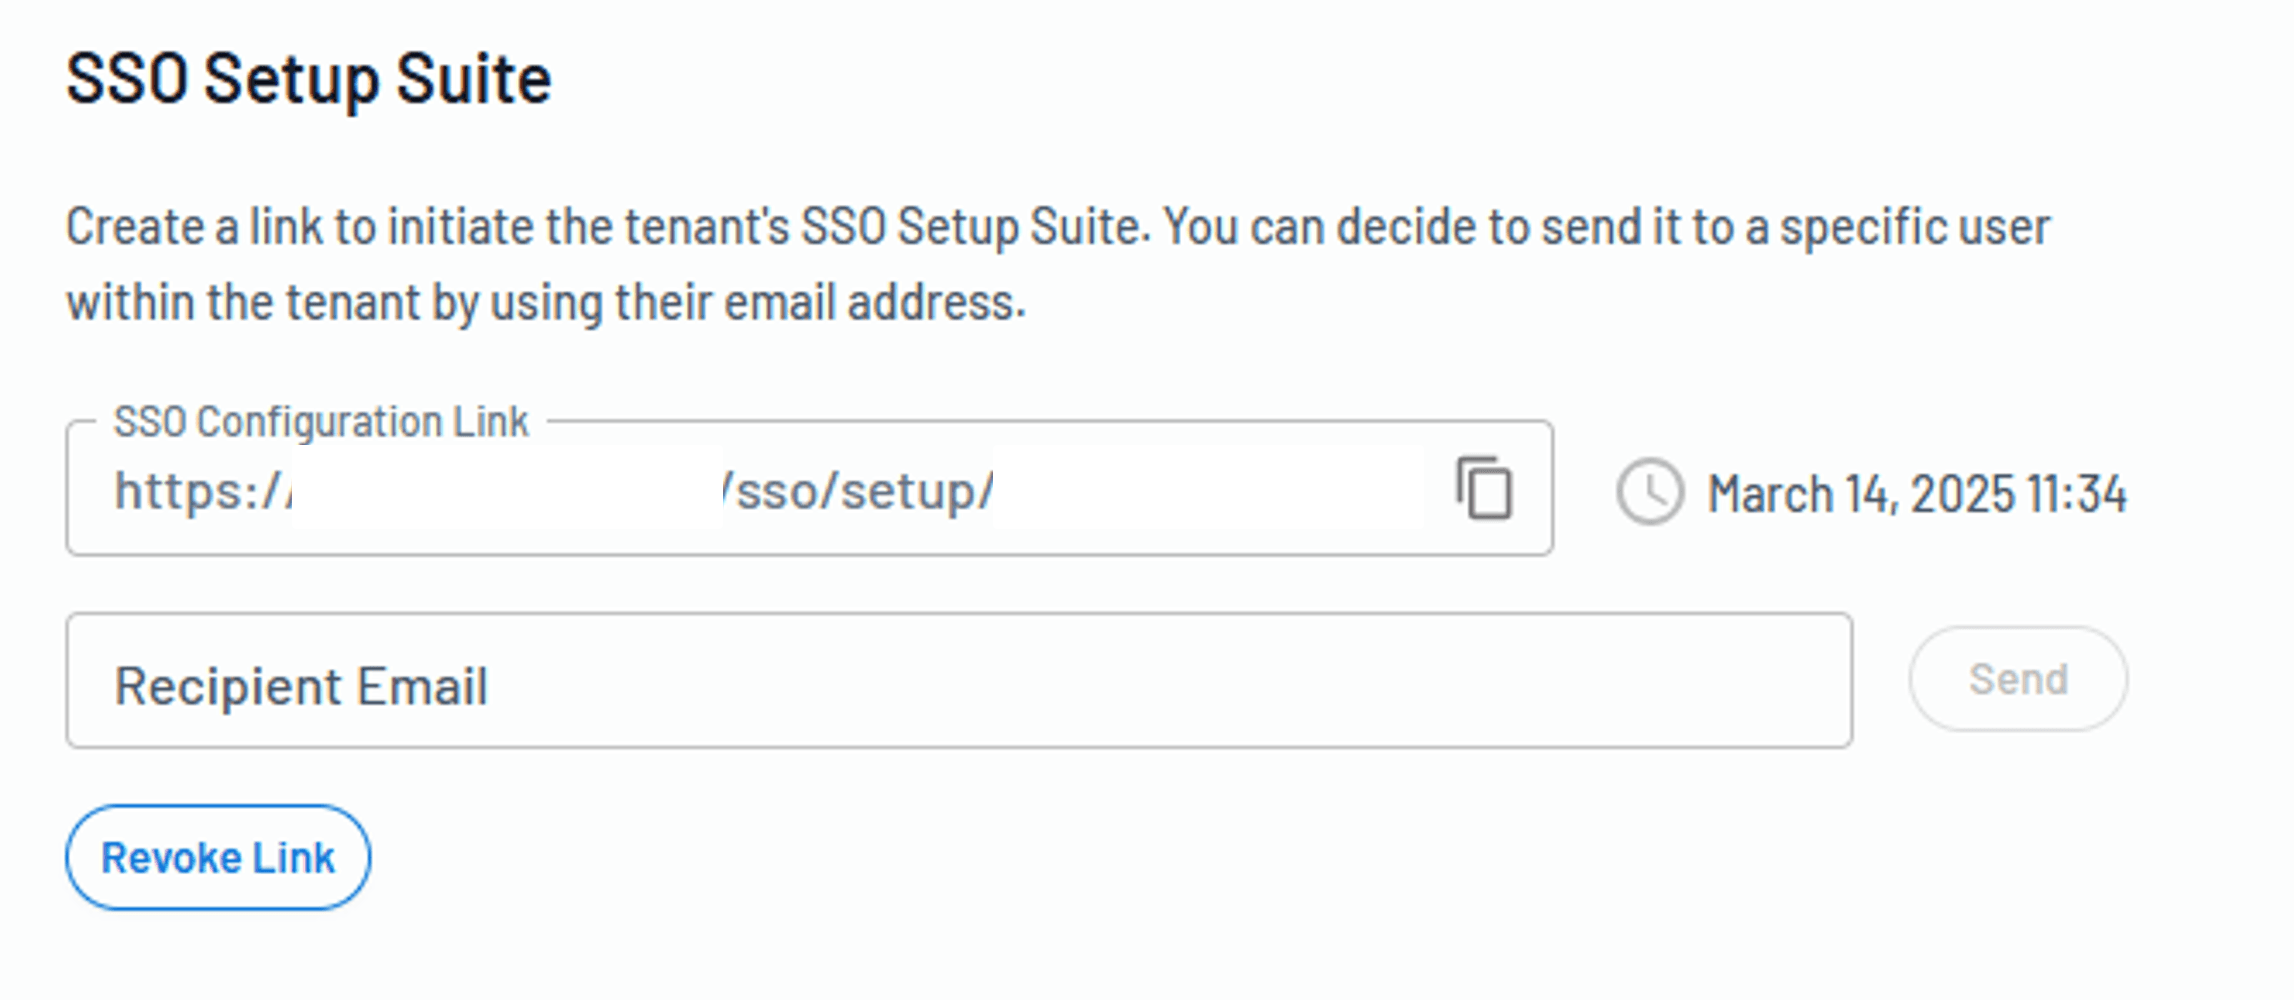Select the SSO Setup Suite heading
Viewport: 2294px width, 1000px height.
308,78
